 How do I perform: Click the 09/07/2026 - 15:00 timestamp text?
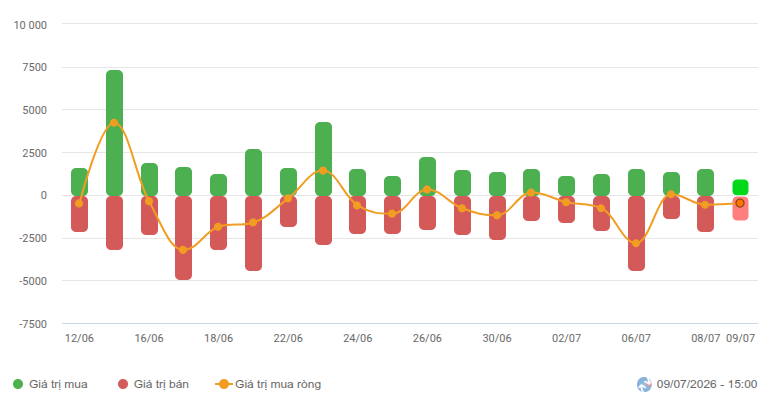pyautogui.click(x=707, y=384)
